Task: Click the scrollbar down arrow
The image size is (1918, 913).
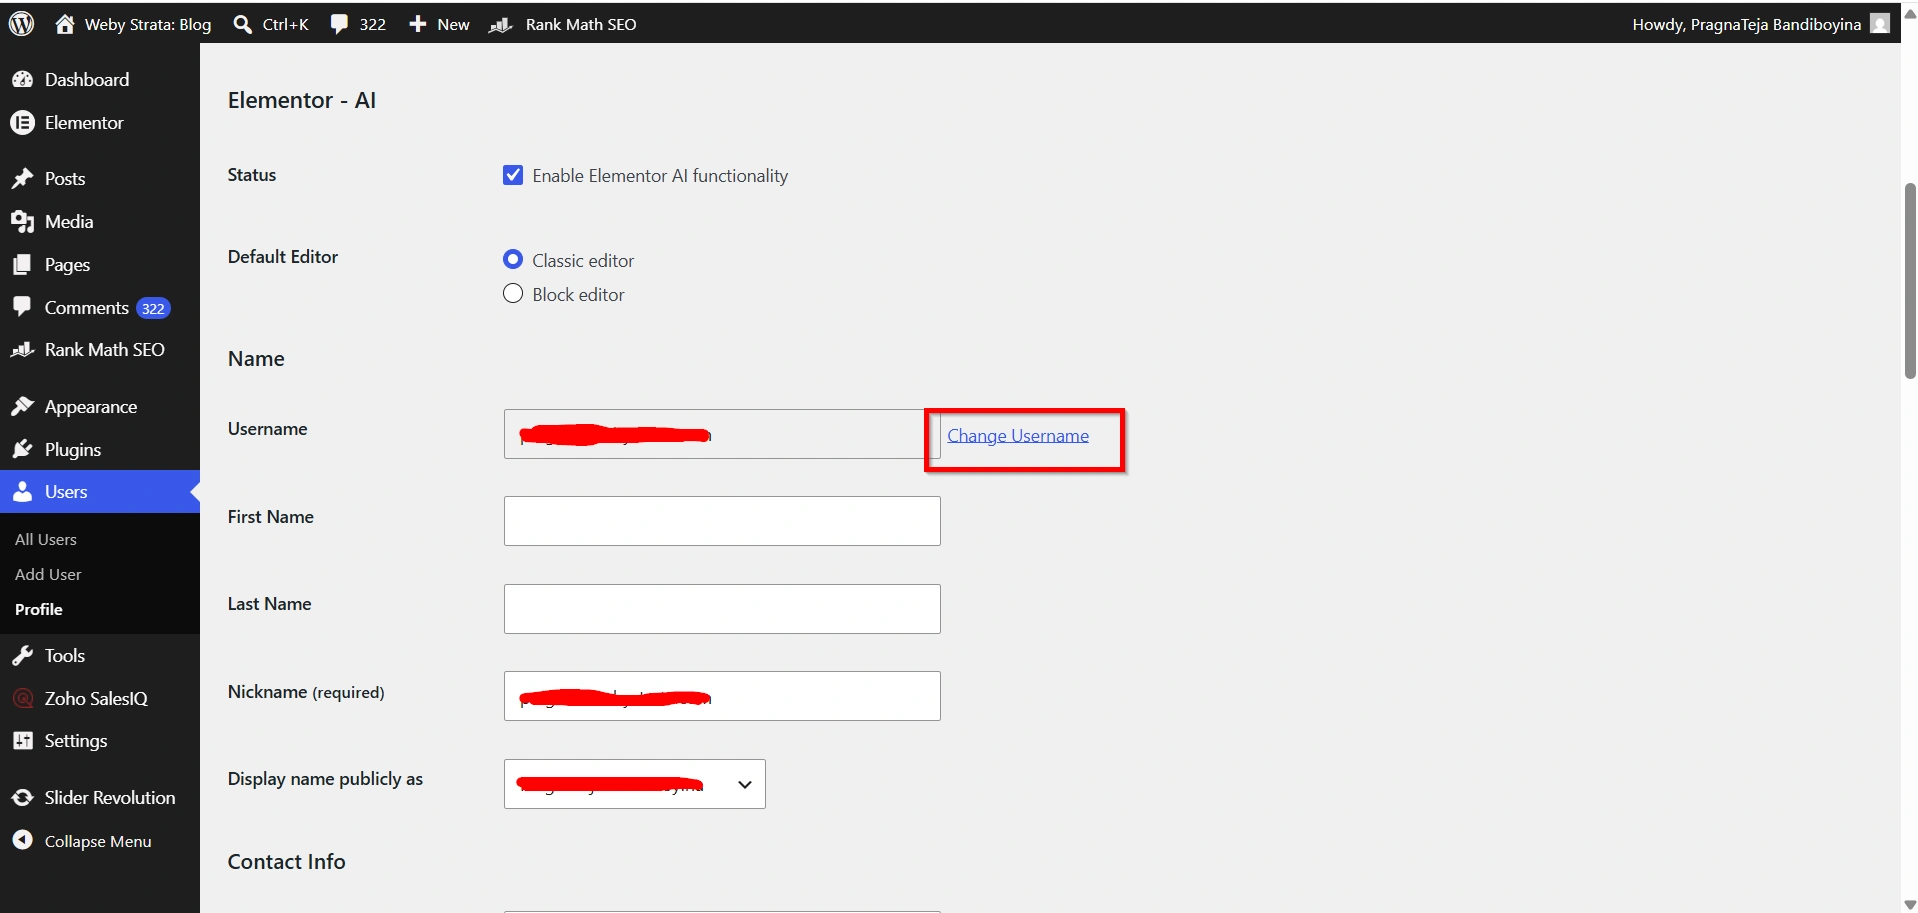Action: [x=1910, y=904]
